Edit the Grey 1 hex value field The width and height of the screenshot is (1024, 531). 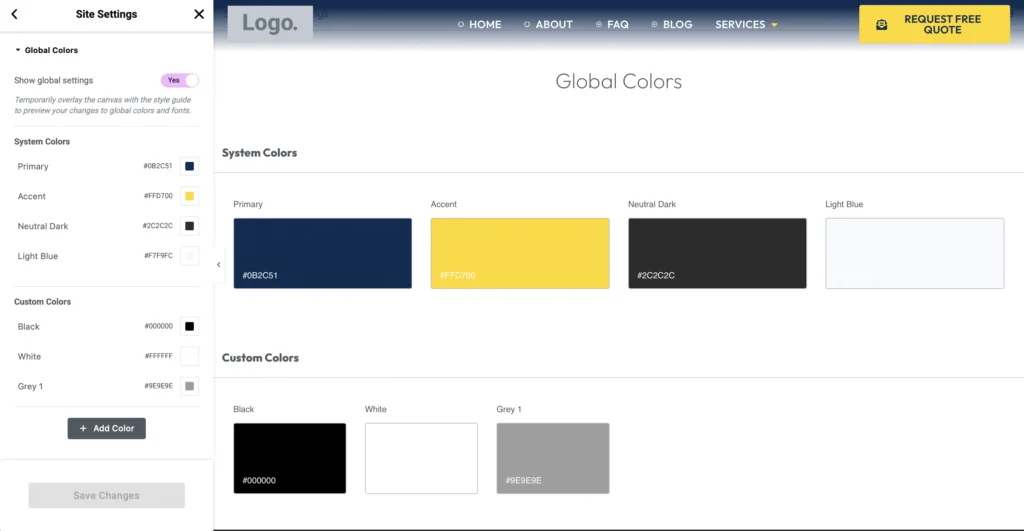tap(157, 386)
